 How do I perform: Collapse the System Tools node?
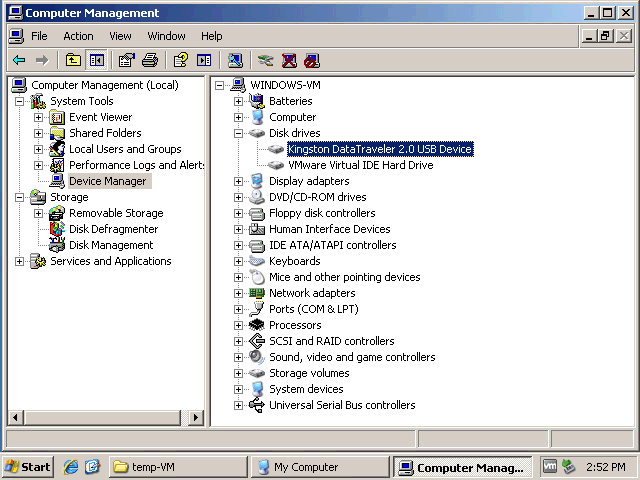click(x=19, y=101)
